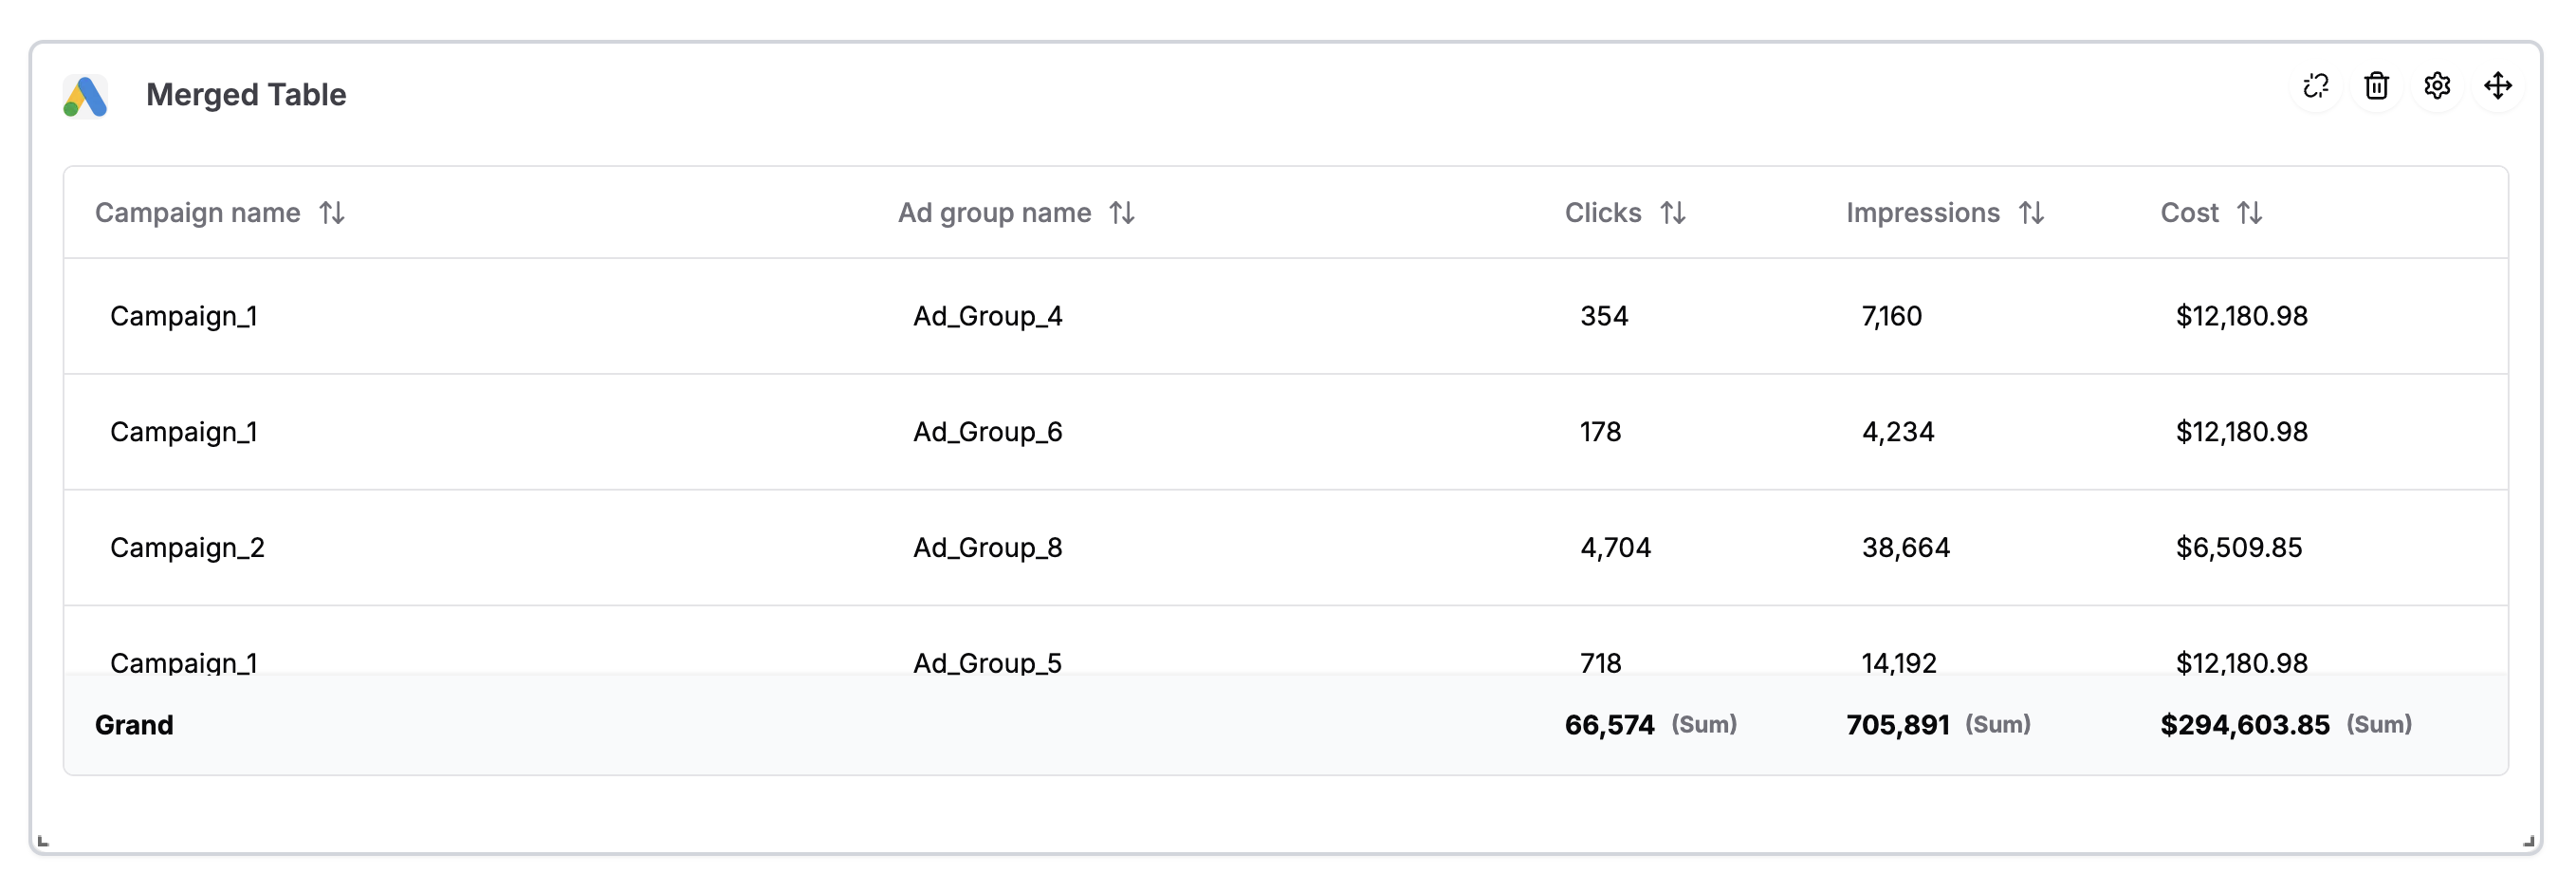The image size is (2576, 892).
Task: Sort table by Cost arrows icon
Action: pos(2250,213)
